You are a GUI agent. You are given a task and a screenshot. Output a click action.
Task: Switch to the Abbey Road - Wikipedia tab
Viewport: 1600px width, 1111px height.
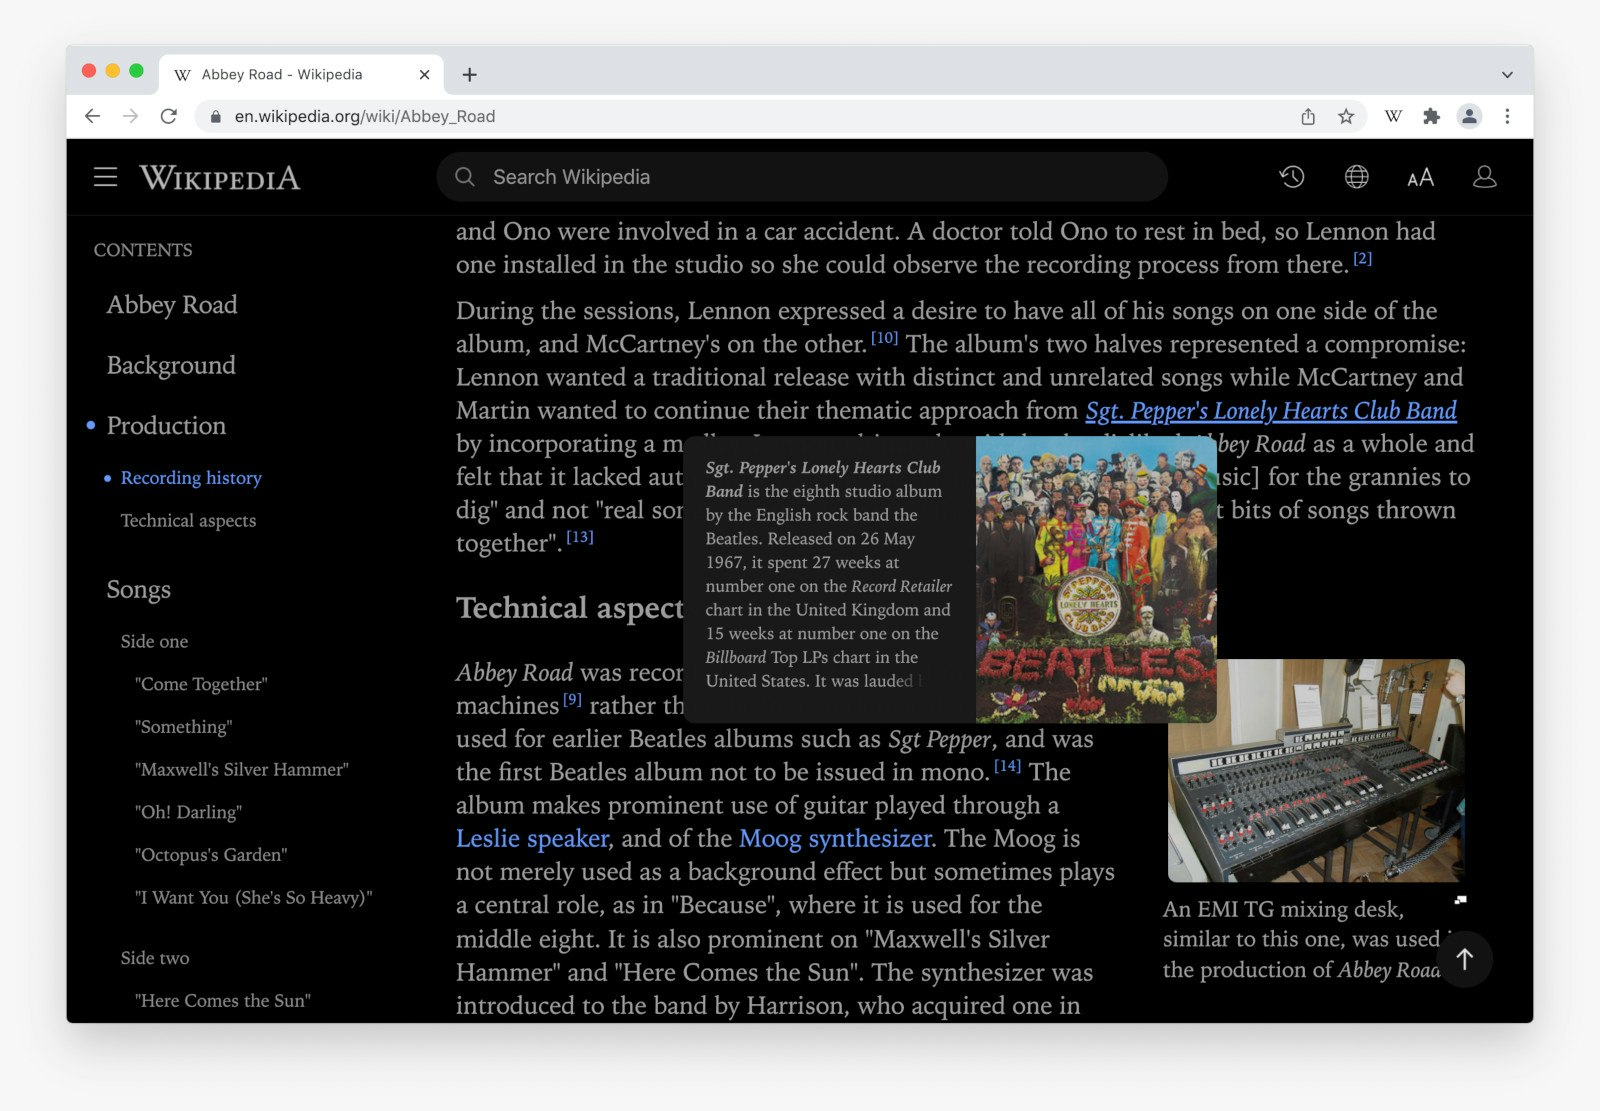pos(281,73)
